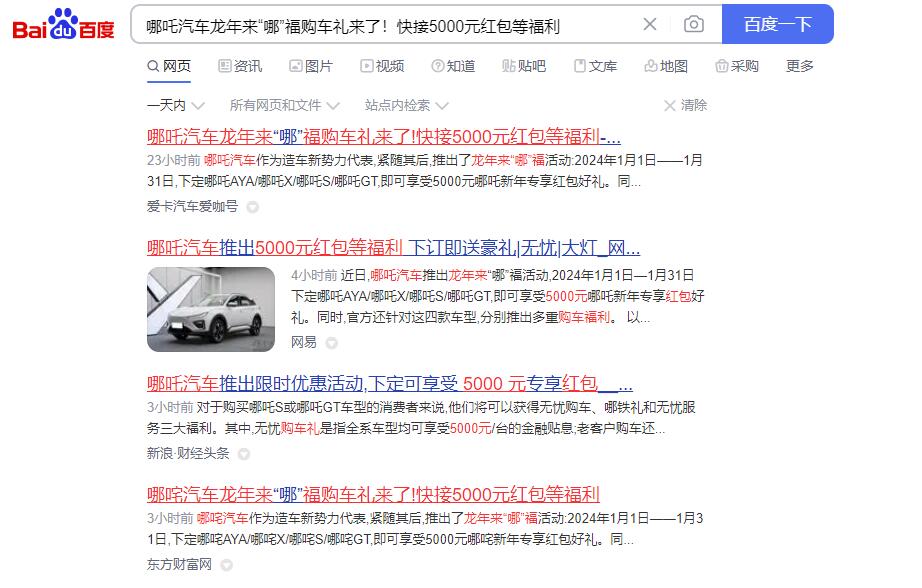This screenshot has width=922, height=588.
Task: Click the 4小时前 timestamp text
Action: [x=314, y=275]
